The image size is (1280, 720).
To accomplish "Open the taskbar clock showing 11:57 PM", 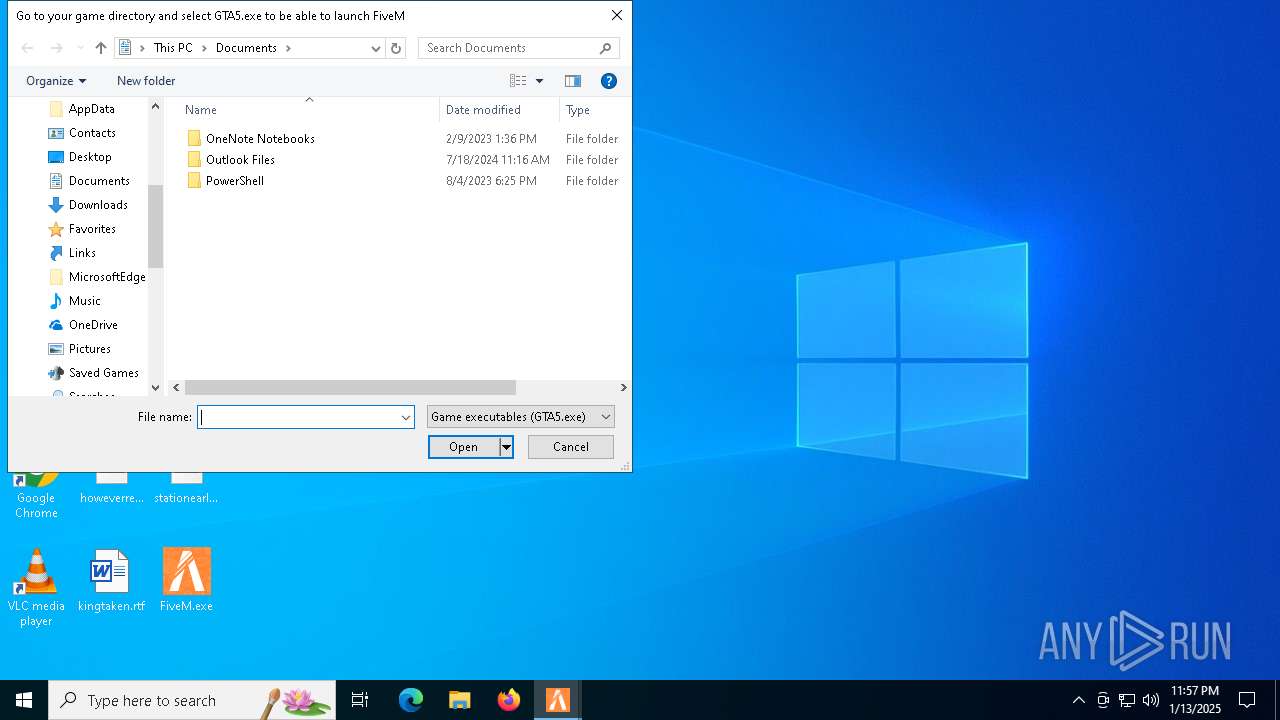I will pyautogui.click(x=1195, y=700).
